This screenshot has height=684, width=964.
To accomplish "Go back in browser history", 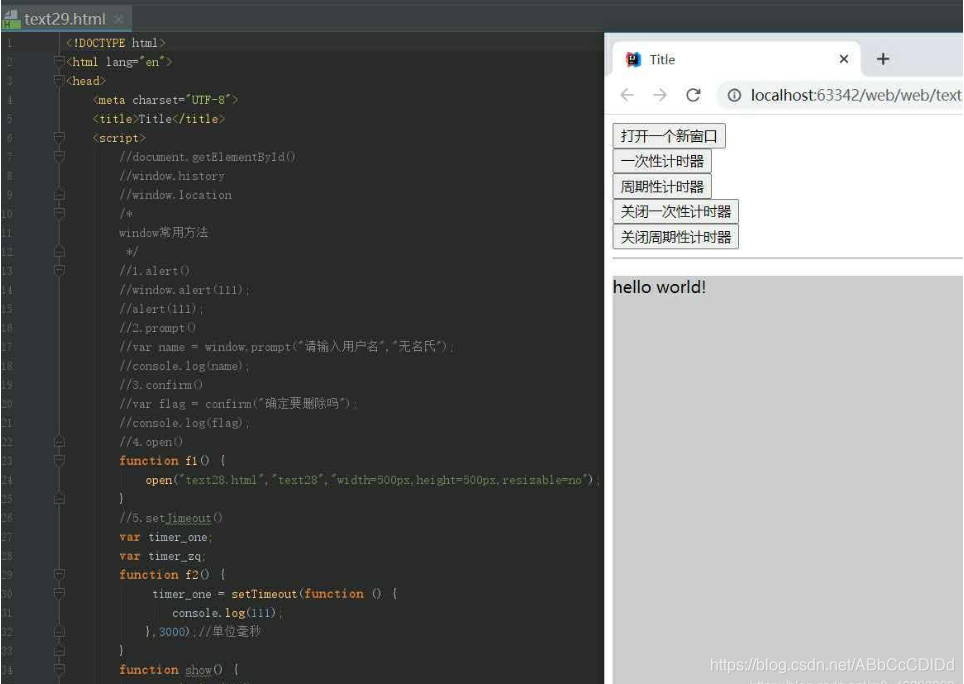I will (627, 95).
